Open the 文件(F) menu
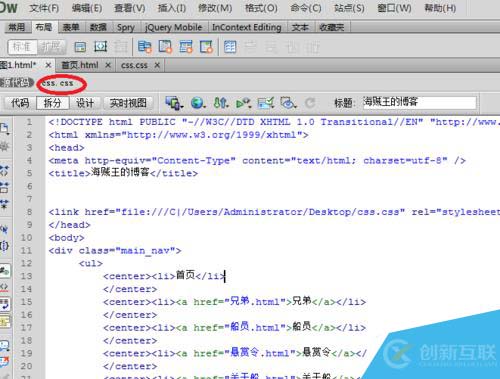Screen dimensions: 500x379 click(x=44, y=8)
